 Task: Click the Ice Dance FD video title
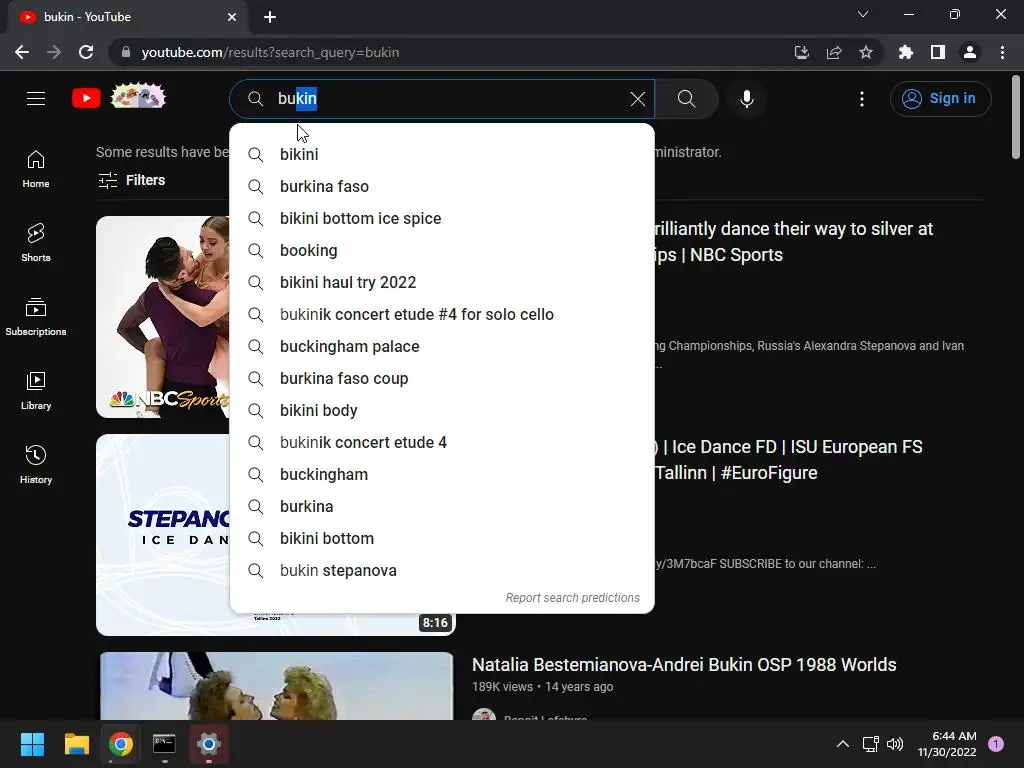point(789,460)
